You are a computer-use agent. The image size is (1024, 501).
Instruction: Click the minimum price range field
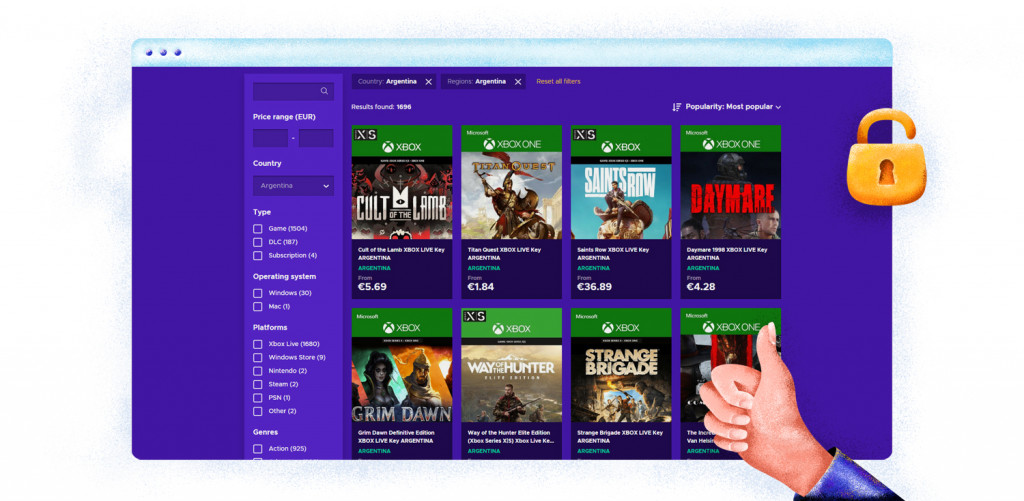coord(270,138)
